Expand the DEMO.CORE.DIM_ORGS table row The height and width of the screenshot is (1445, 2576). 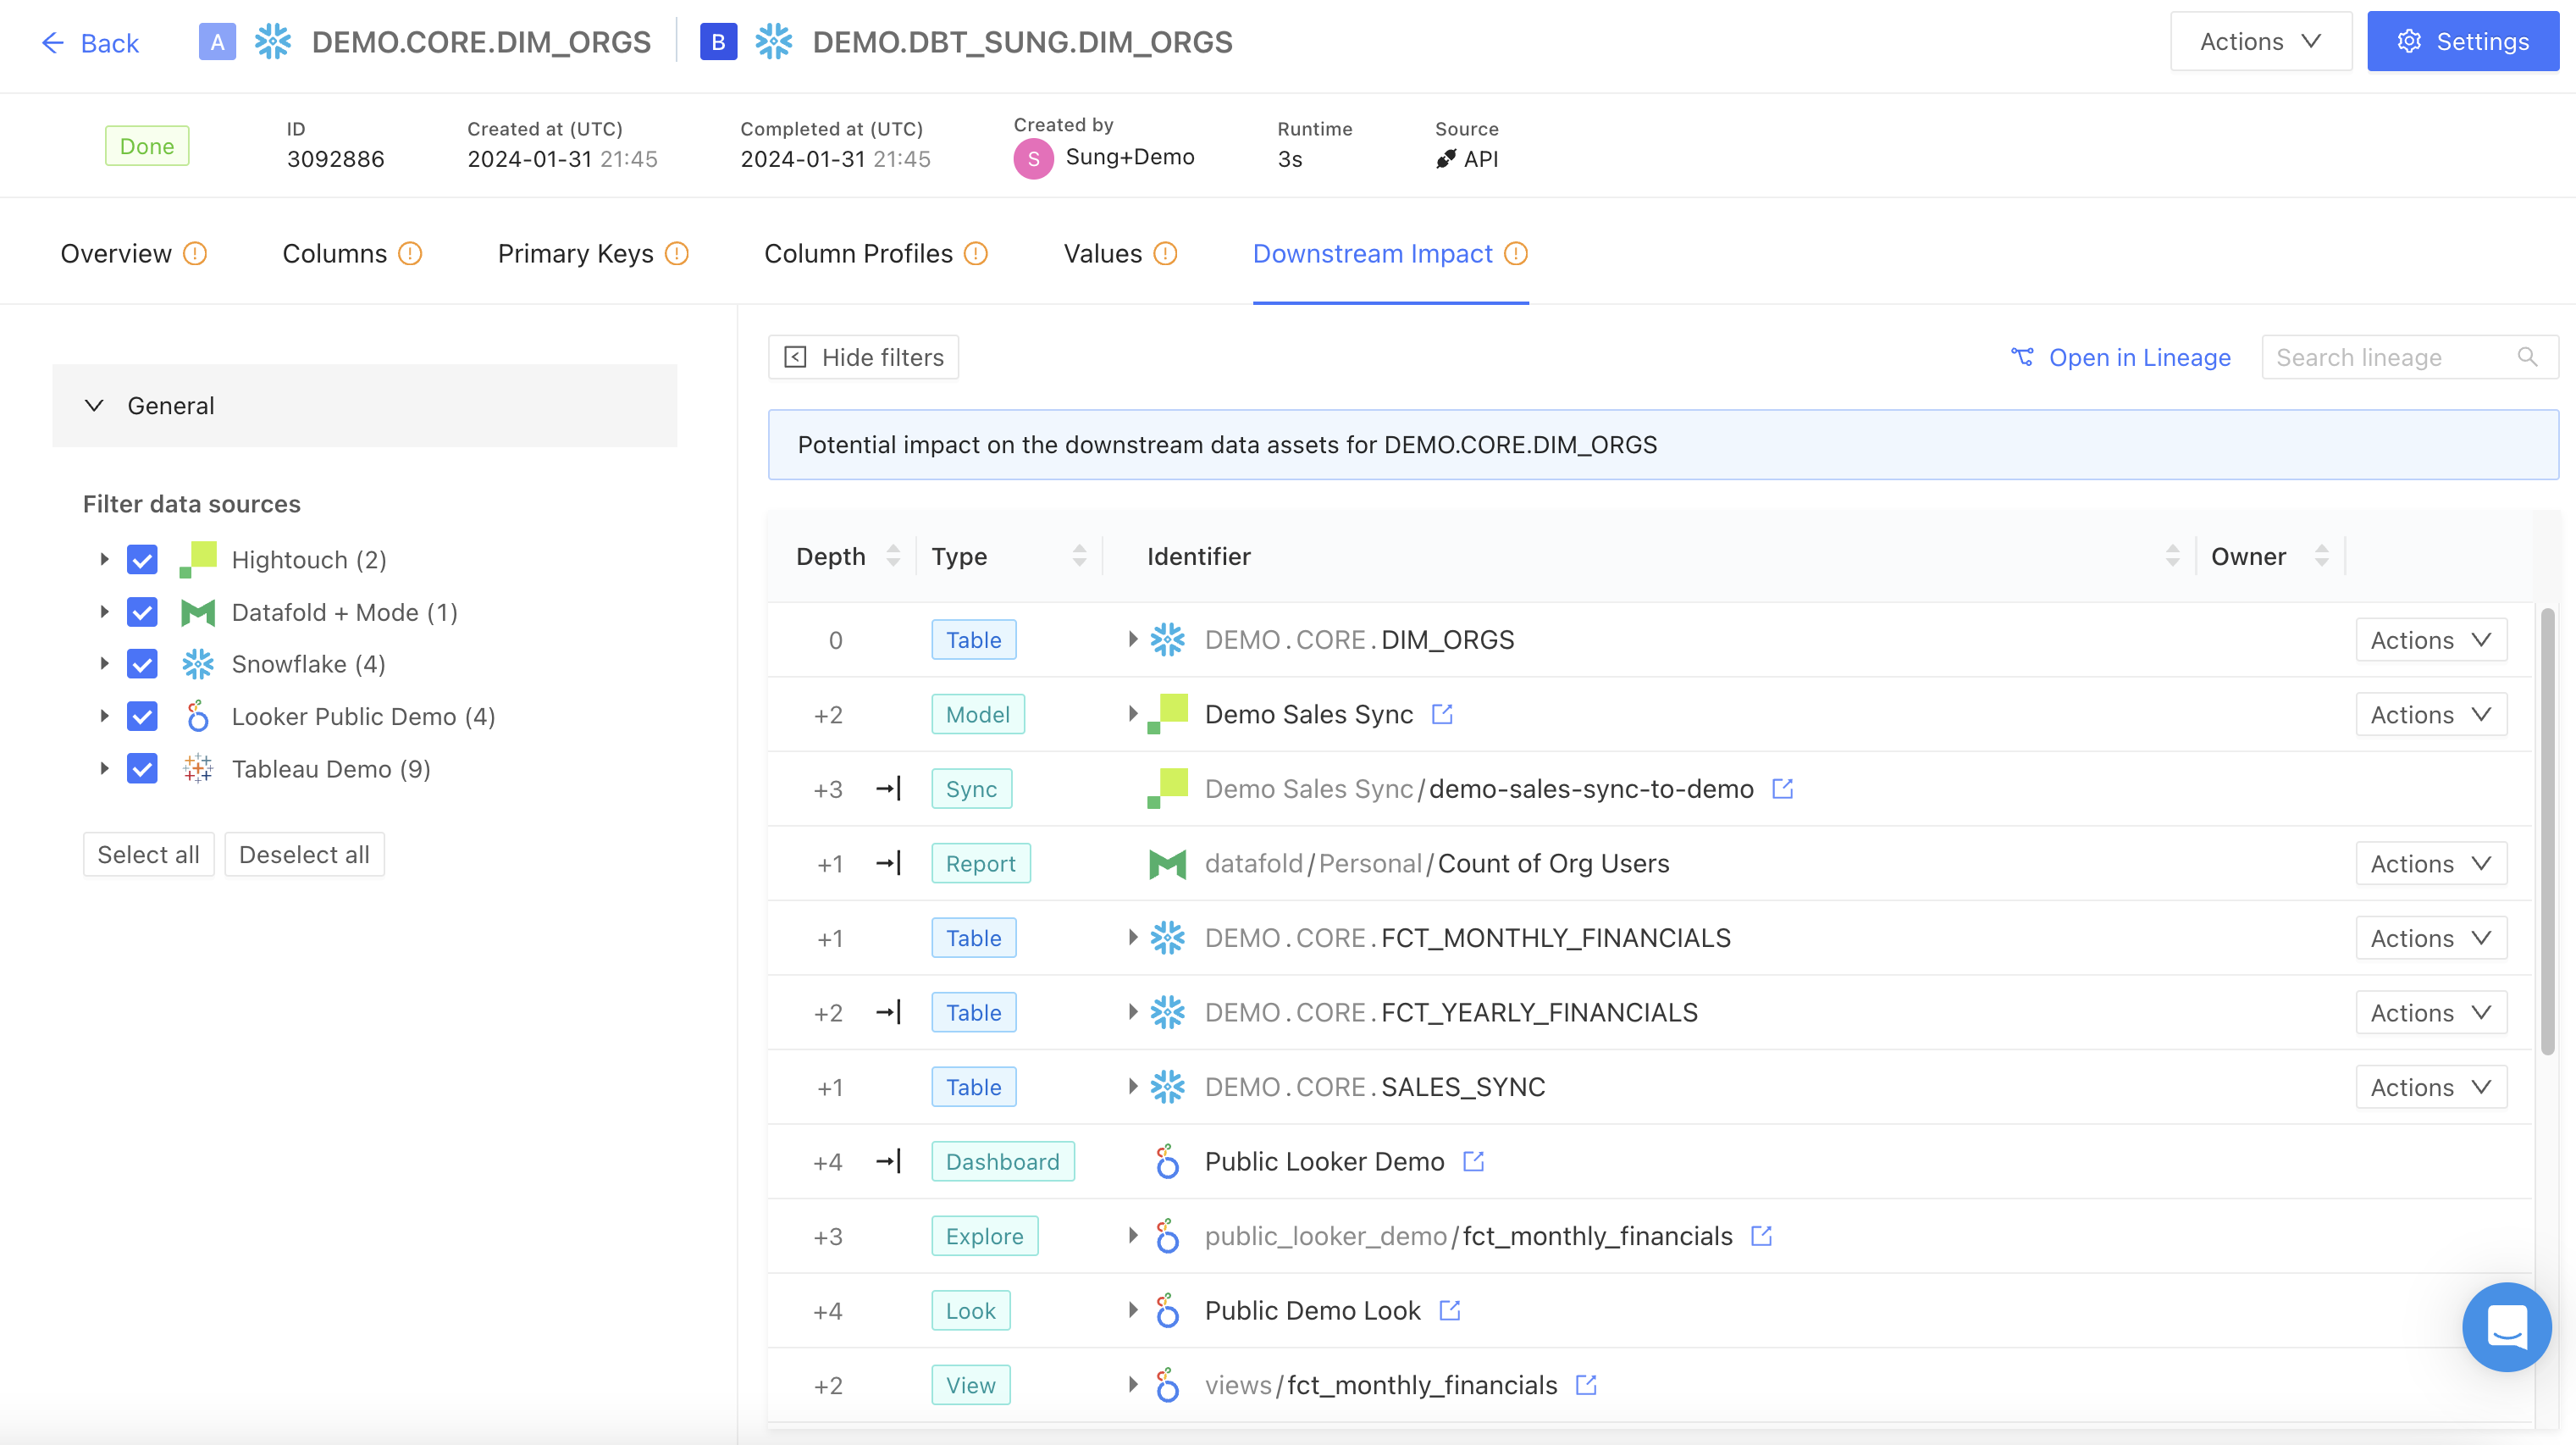coord(1132,639)
